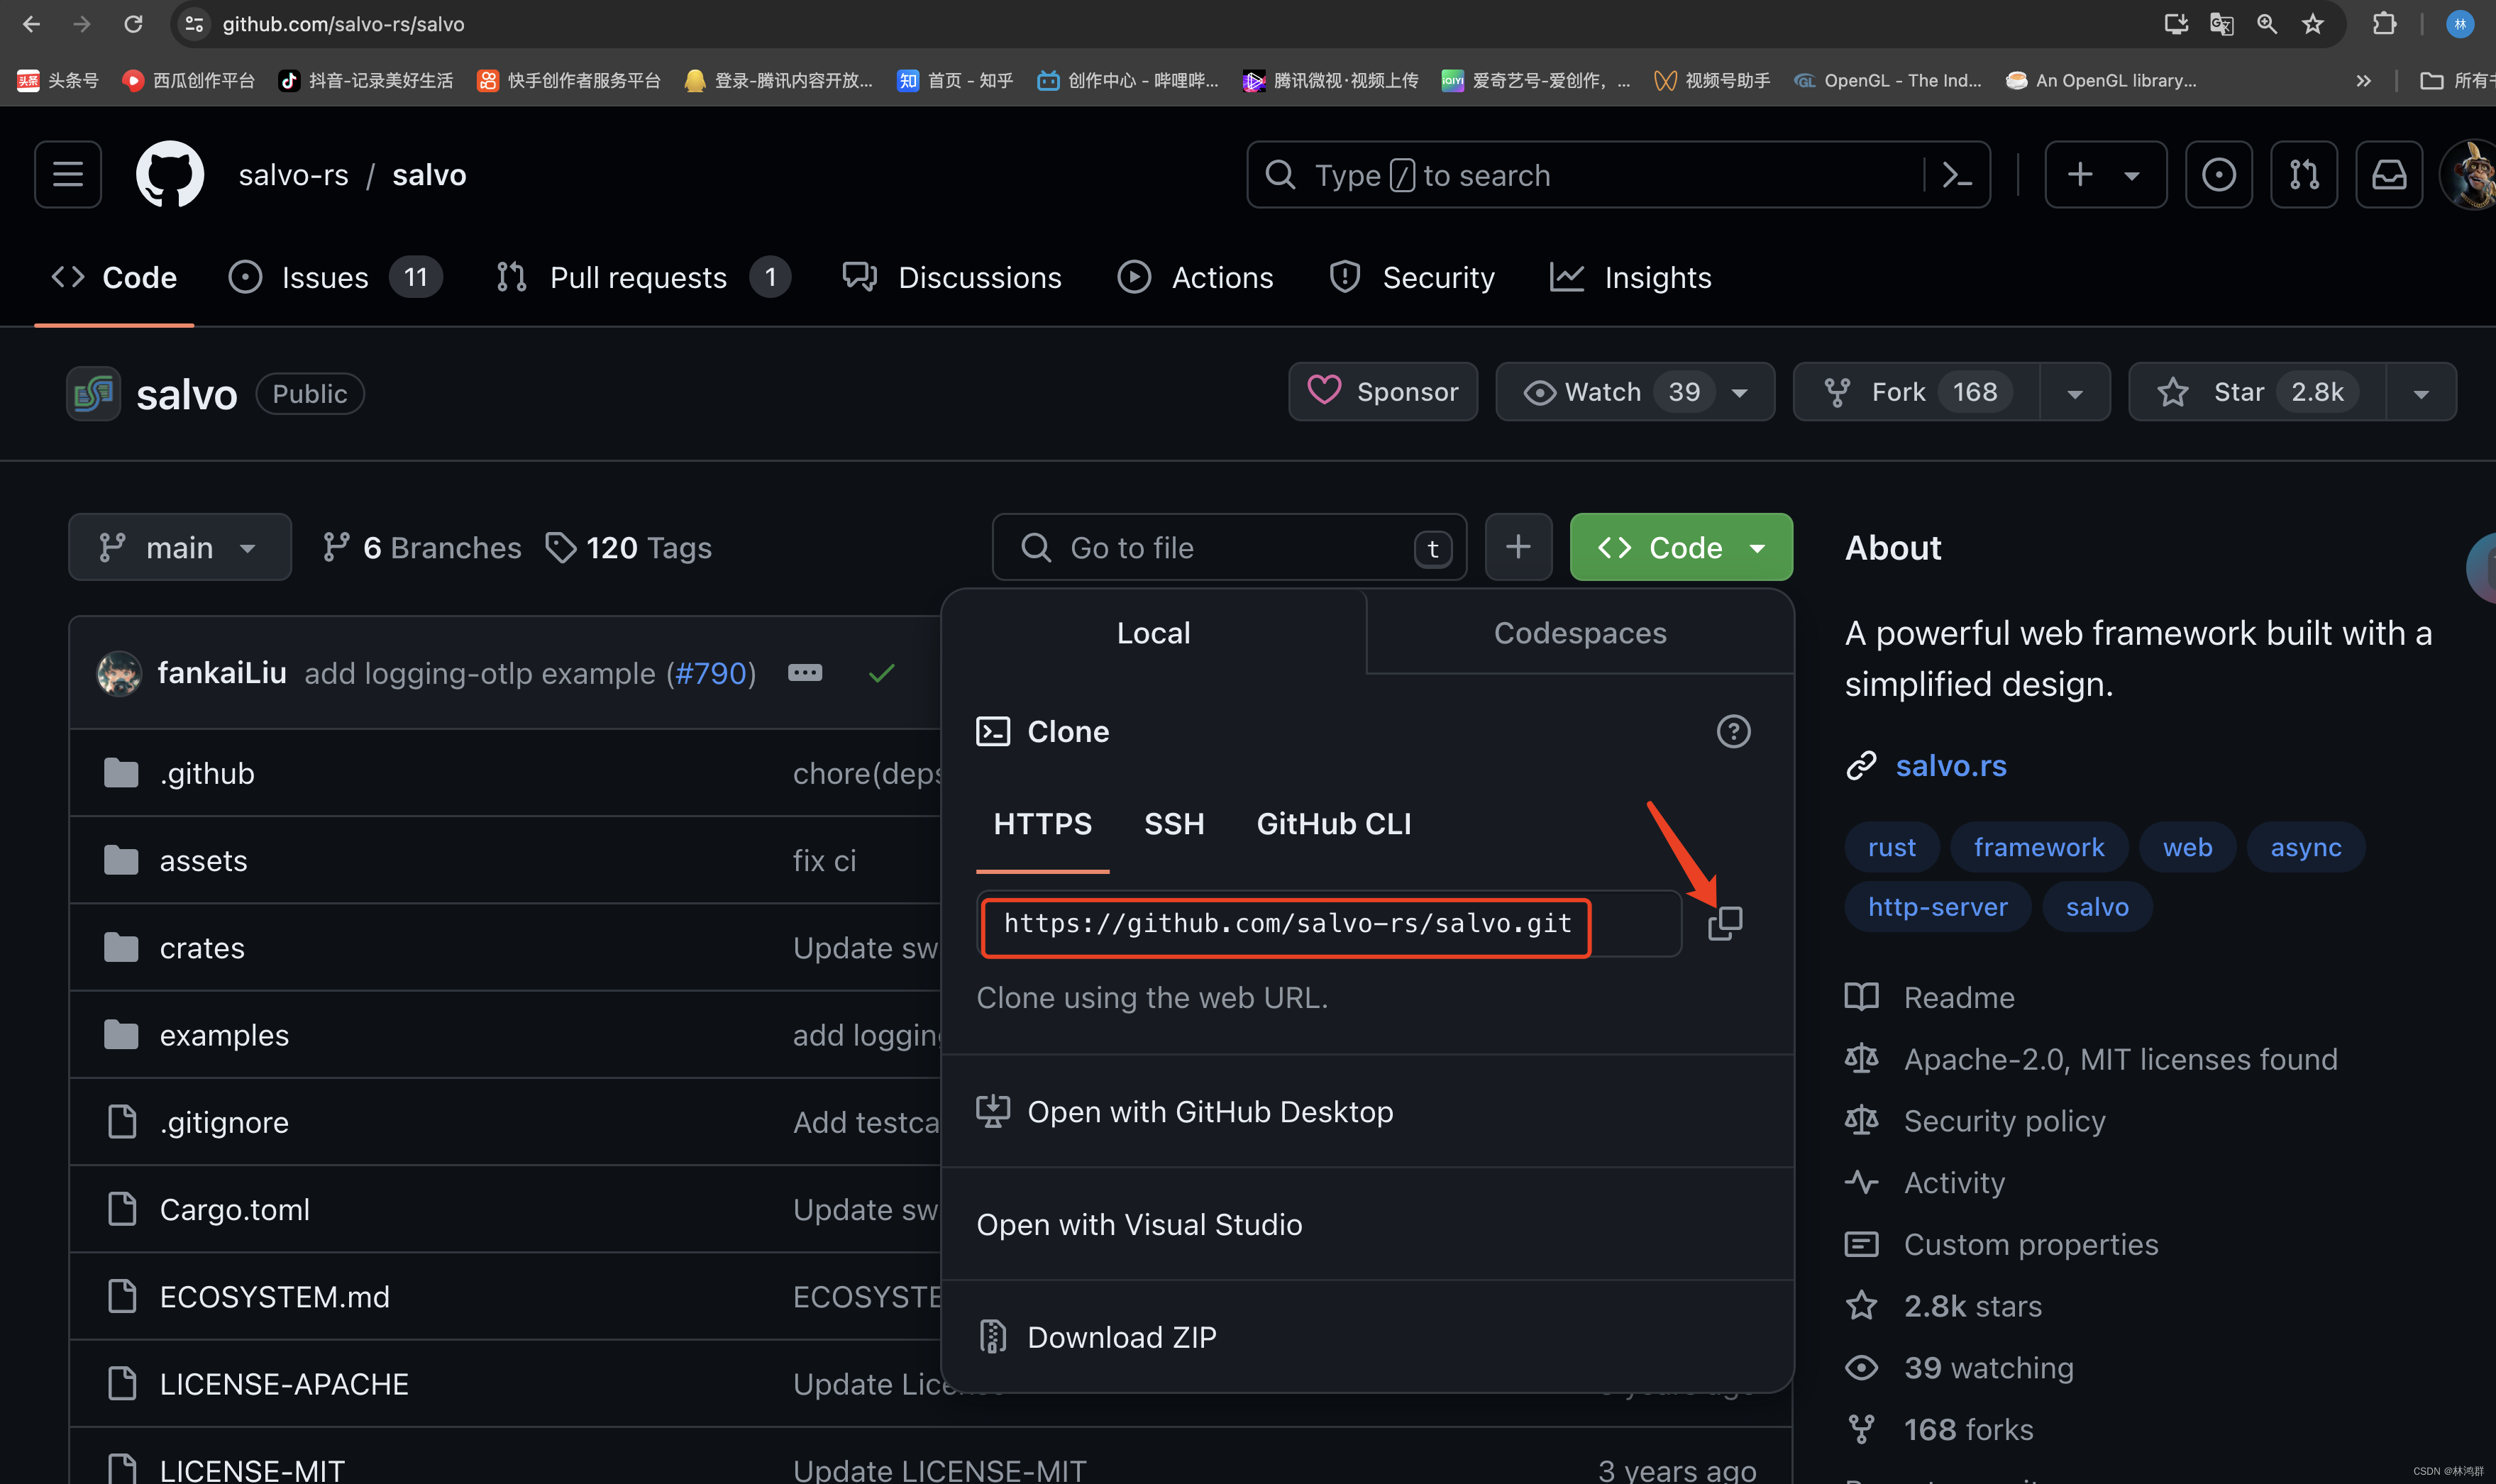View the 6 Branches link
The image size is (2496, 1484).
click(421, 547)
